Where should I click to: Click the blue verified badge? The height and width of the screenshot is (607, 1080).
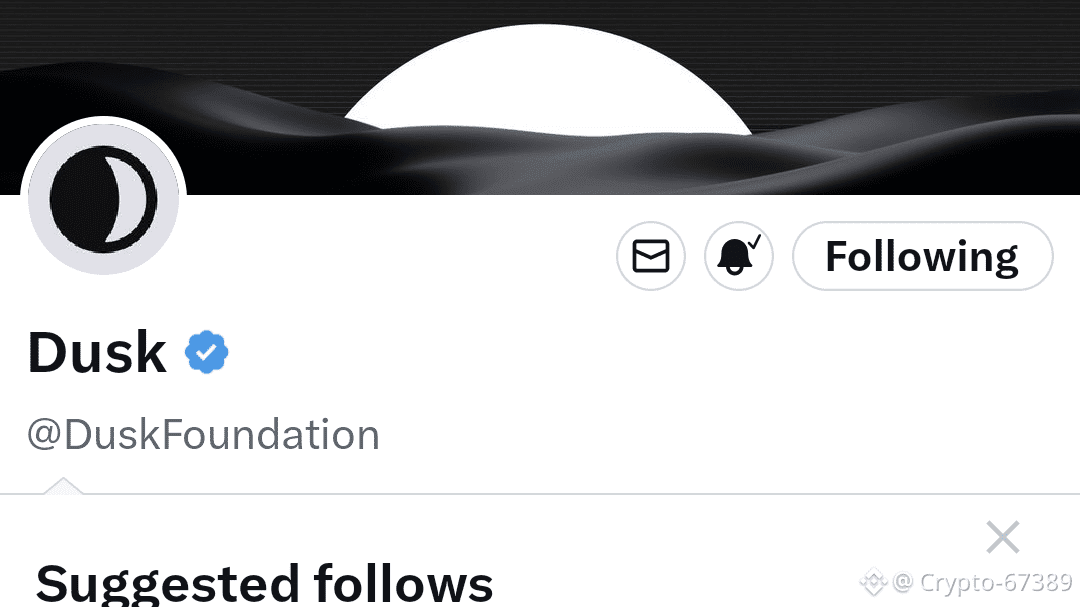point(206,352)
